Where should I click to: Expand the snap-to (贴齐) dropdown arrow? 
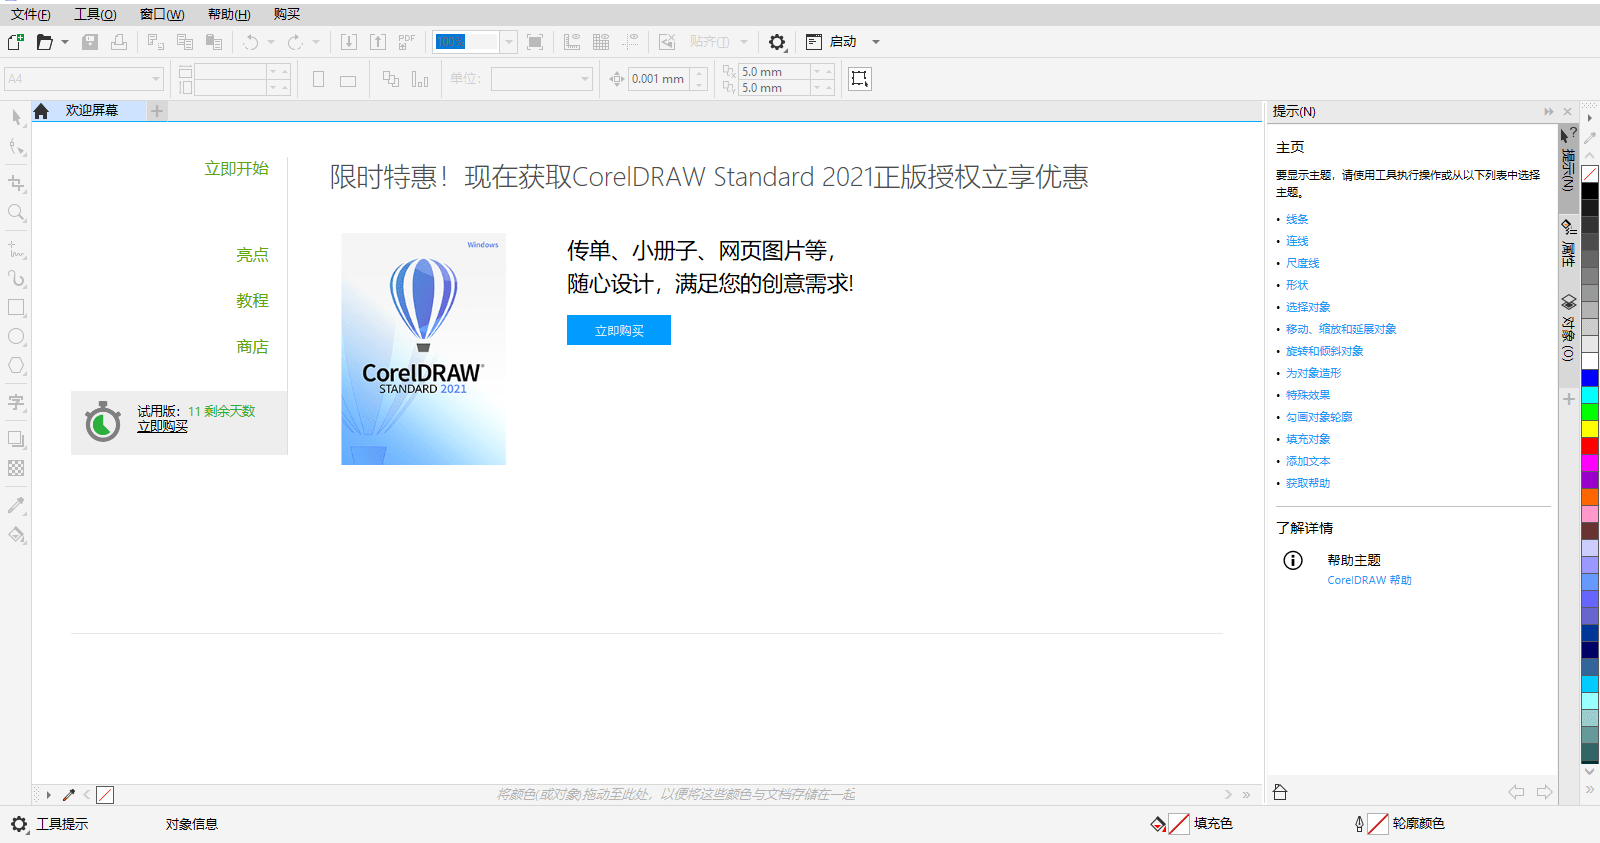744,42
